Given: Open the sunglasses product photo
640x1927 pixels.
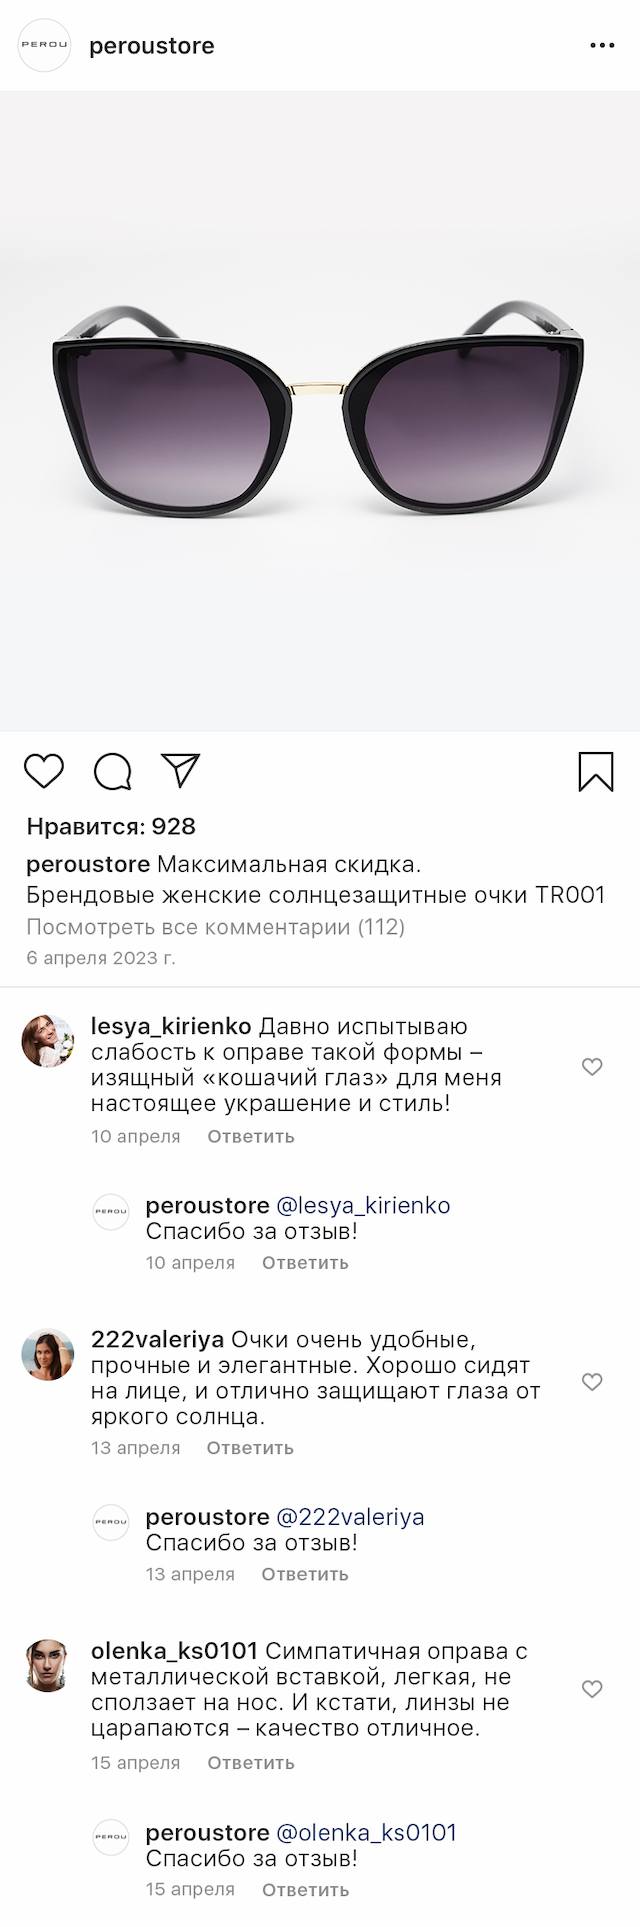Looking at the screenshot, I should pyautogui.click(x=320, y=410).
